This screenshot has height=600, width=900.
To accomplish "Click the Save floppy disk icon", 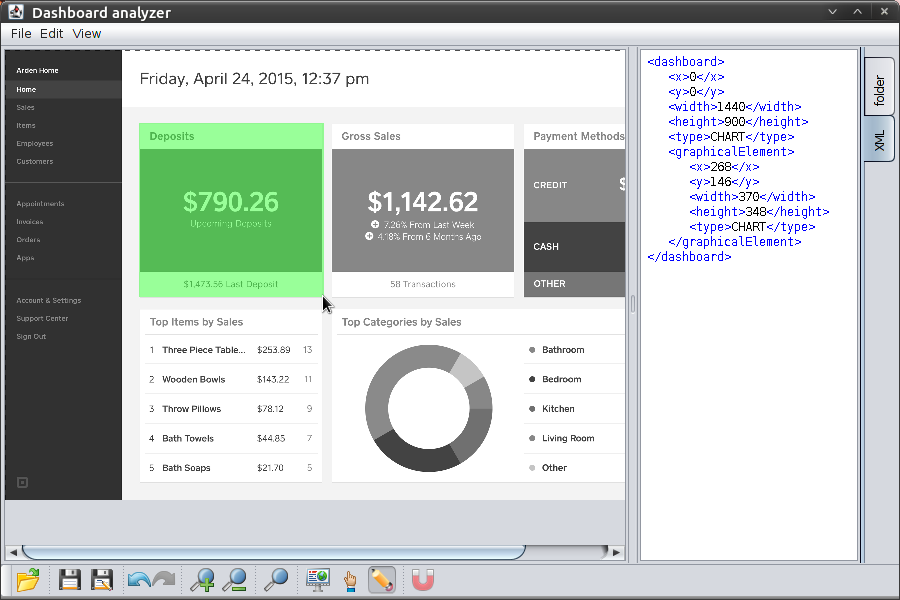I will 69,579.
